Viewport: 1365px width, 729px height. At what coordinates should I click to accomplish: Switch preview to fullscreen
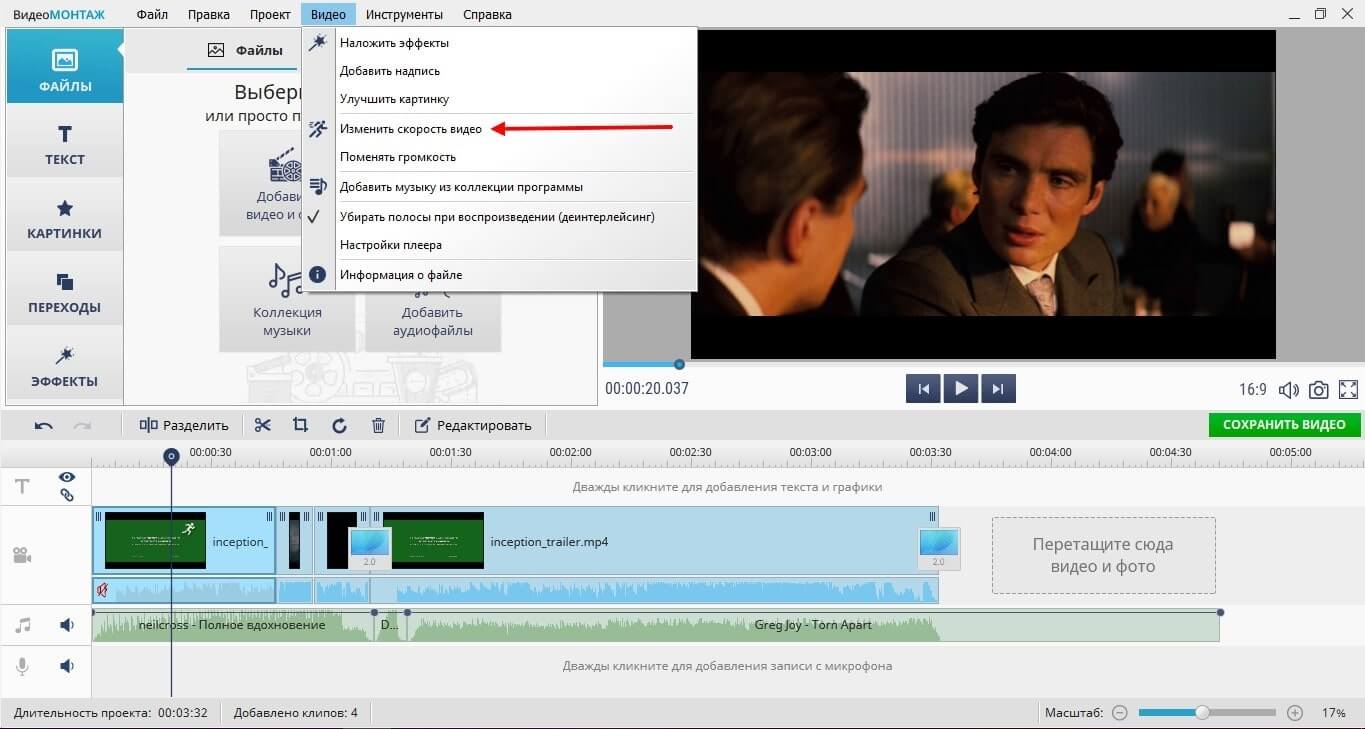tap(1348, 390)
